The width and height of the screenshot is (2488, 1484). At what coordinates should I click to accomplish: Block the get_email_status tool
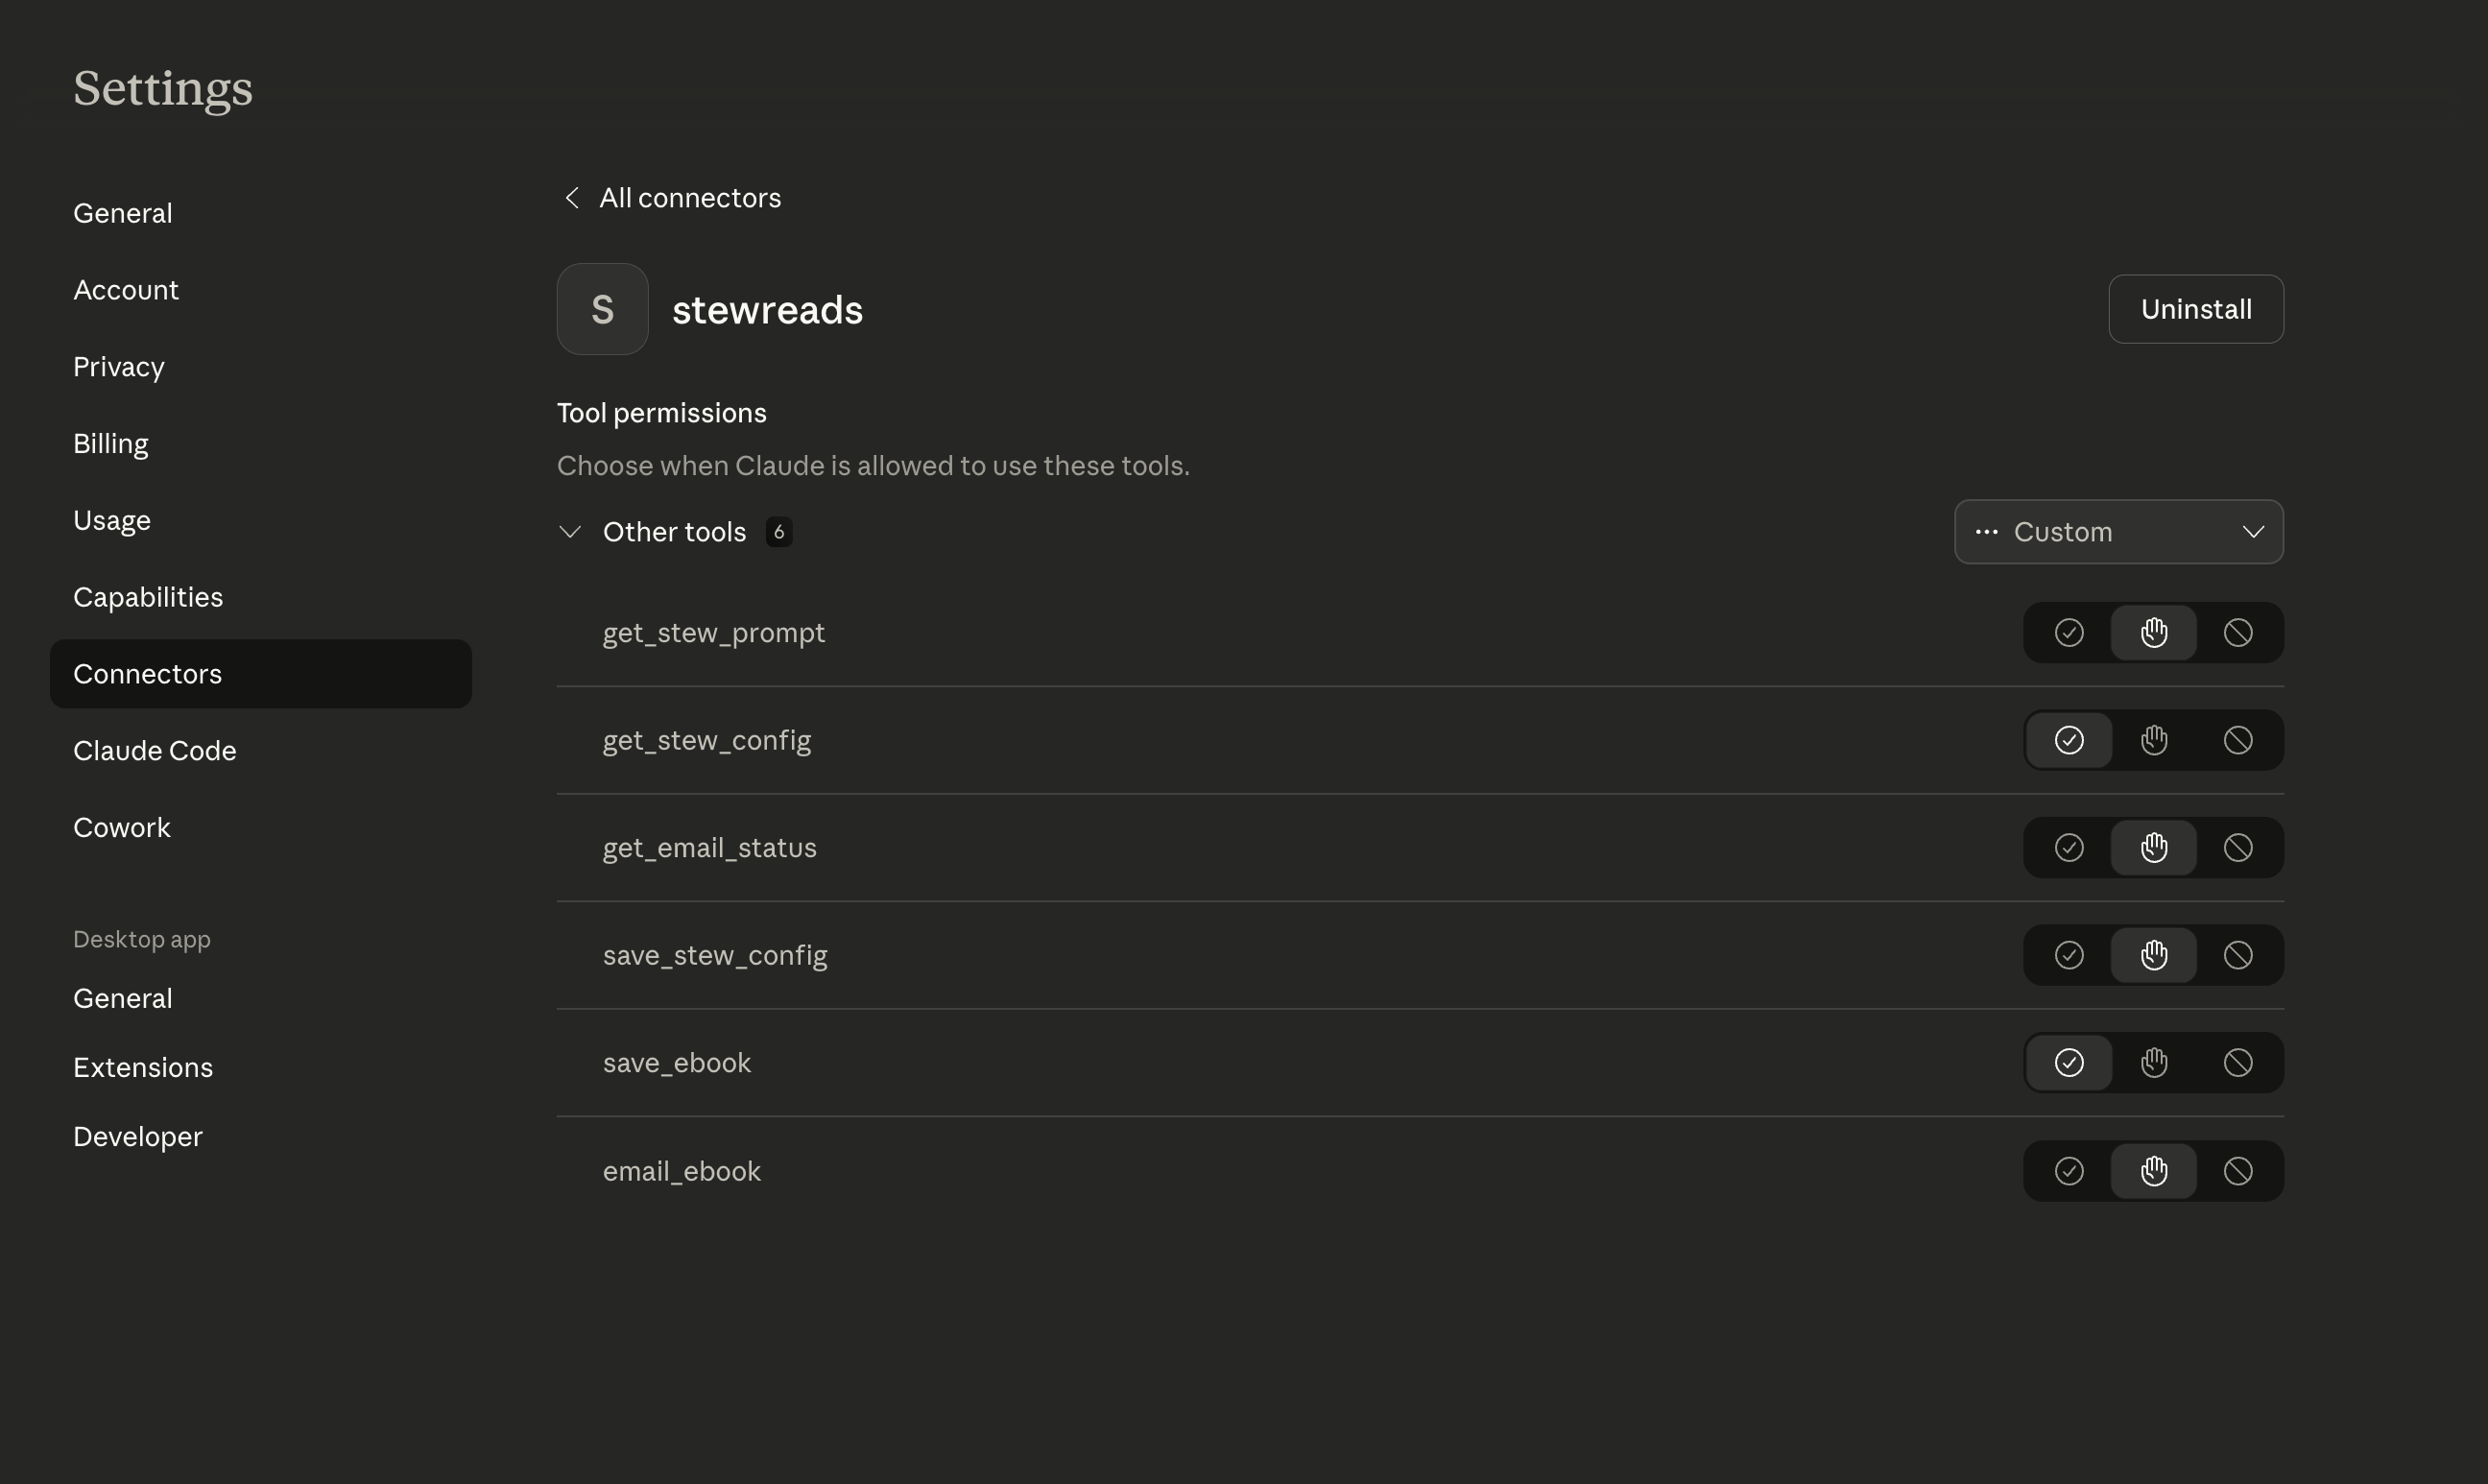[2238, 848]
